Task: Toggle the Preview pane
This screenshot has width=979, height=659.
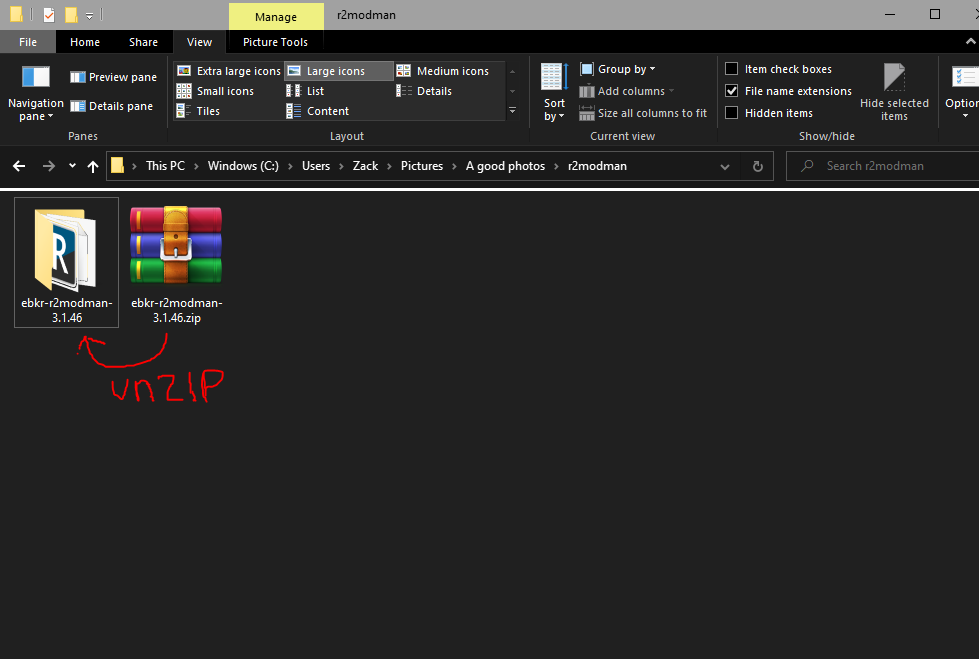Action: click(113, 77)
